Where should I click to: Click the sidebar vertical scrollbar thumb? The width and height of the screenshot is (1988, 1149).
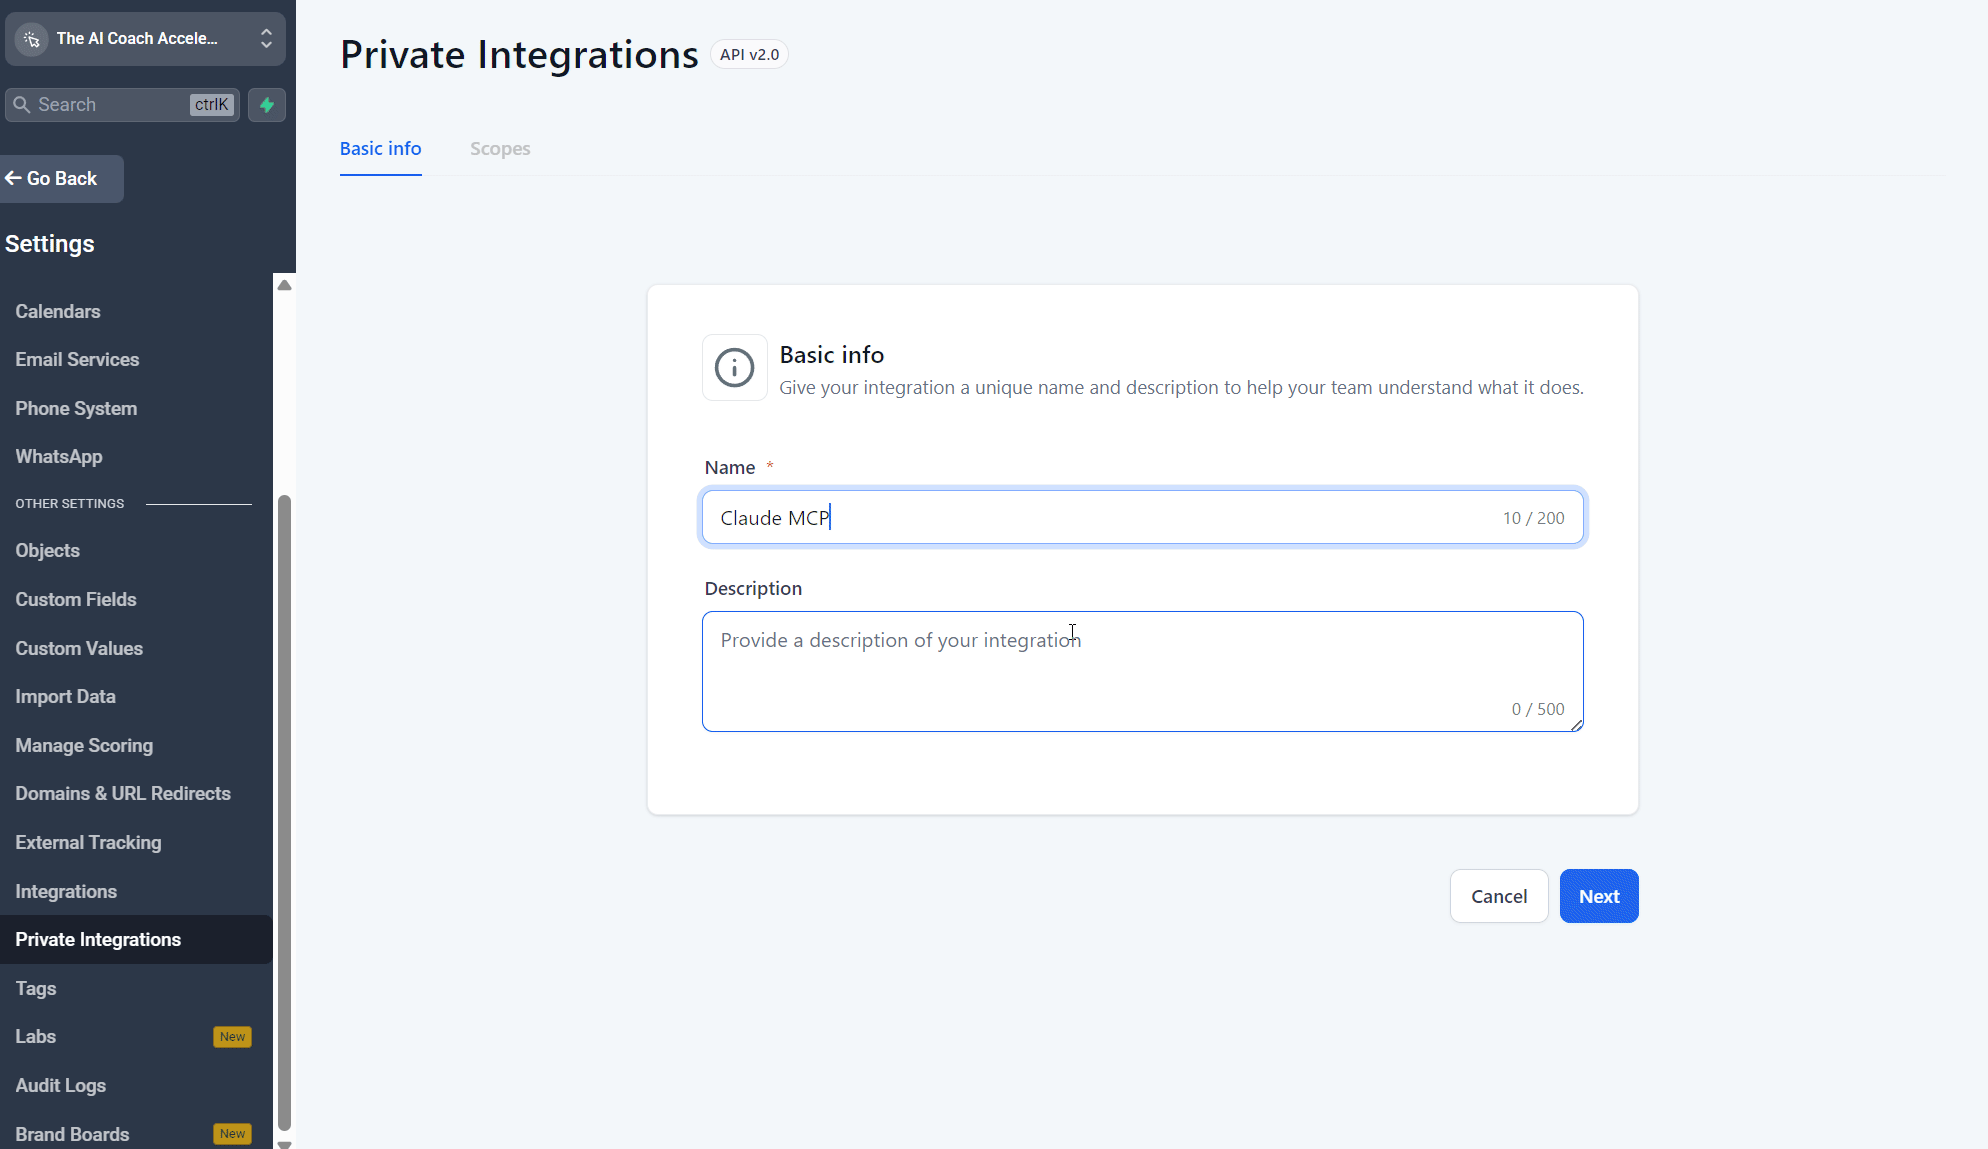(x=284, y=812)
